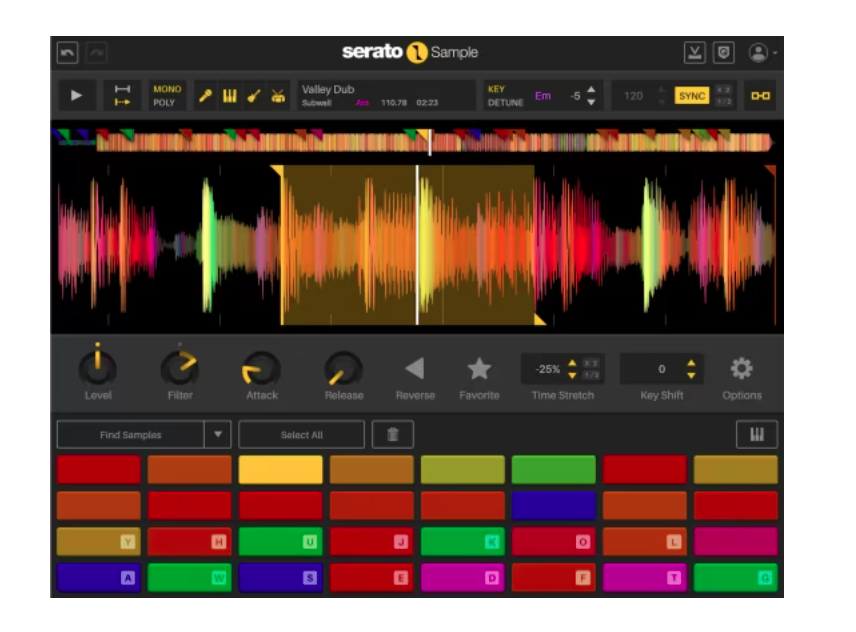
Task: Click Time Stretch x2 button
Action: tap(591, 363)
